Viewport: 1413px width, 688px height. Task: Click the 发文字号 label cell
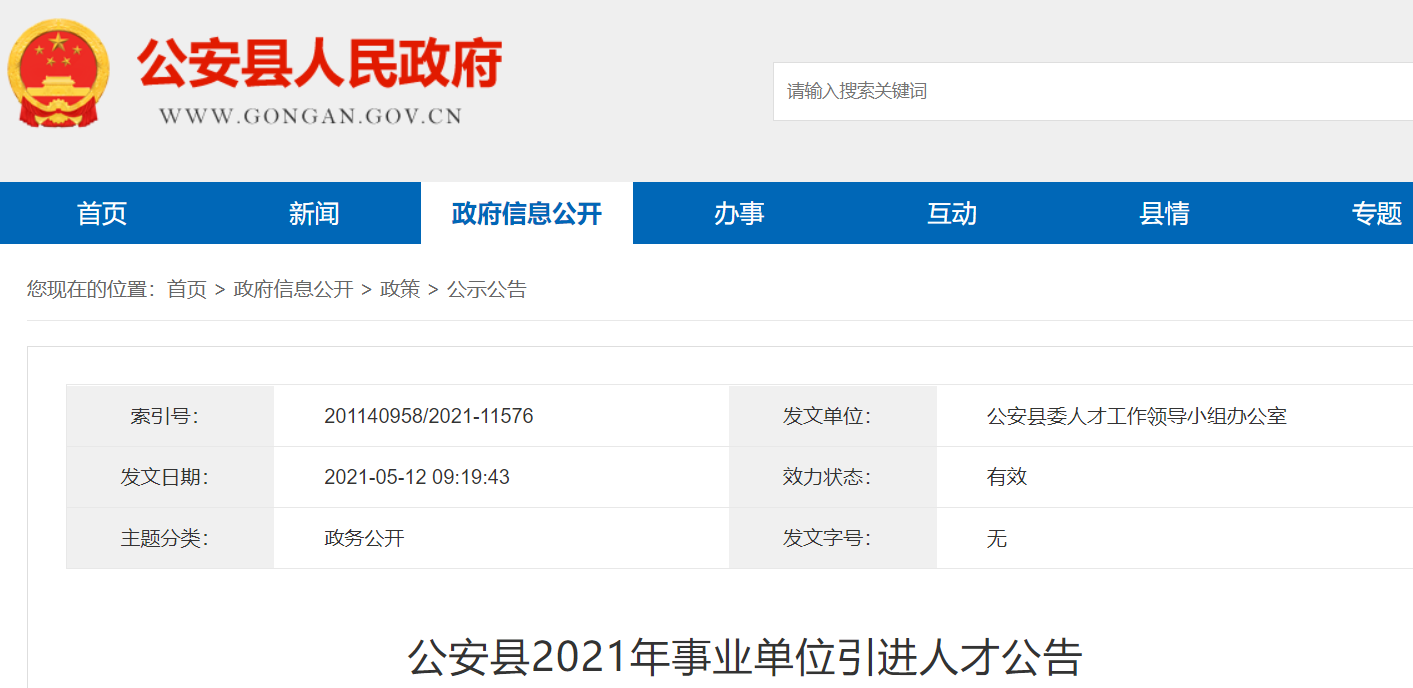833,538
